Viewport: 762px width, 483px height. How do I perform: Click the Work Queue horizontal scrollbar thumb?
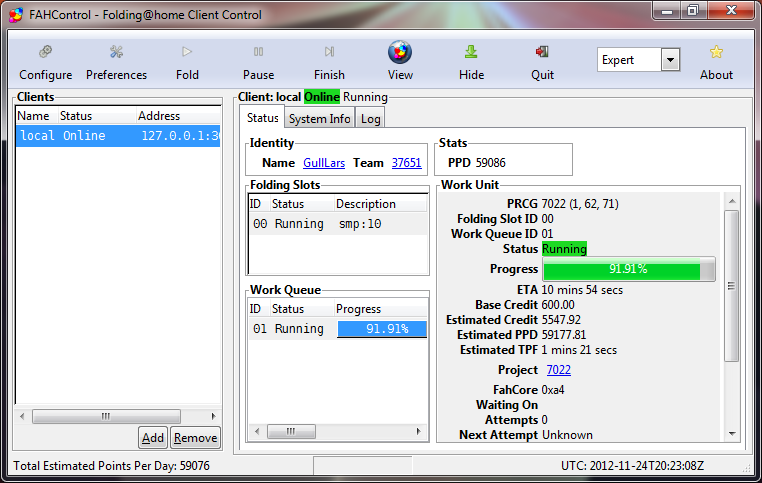[x=291, y=431]
